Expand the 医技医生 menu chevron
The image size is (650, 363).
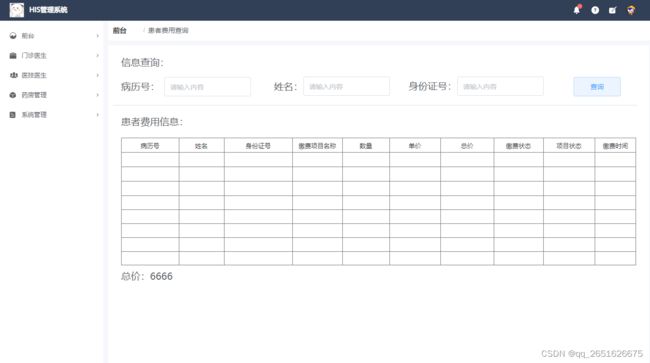point(98,75)
